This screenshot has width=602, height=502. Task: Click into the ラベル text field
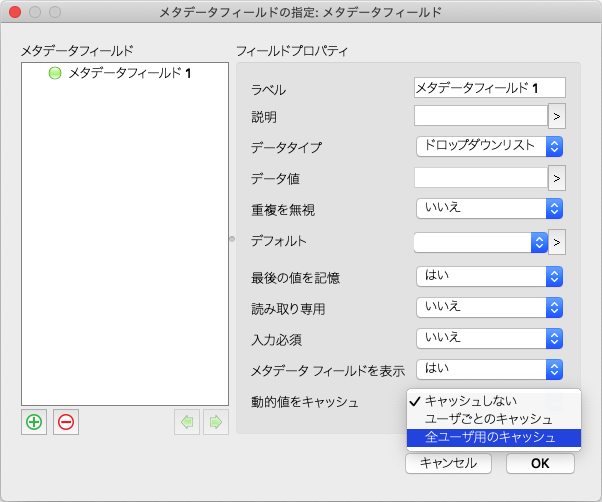[x=489, y=88]
